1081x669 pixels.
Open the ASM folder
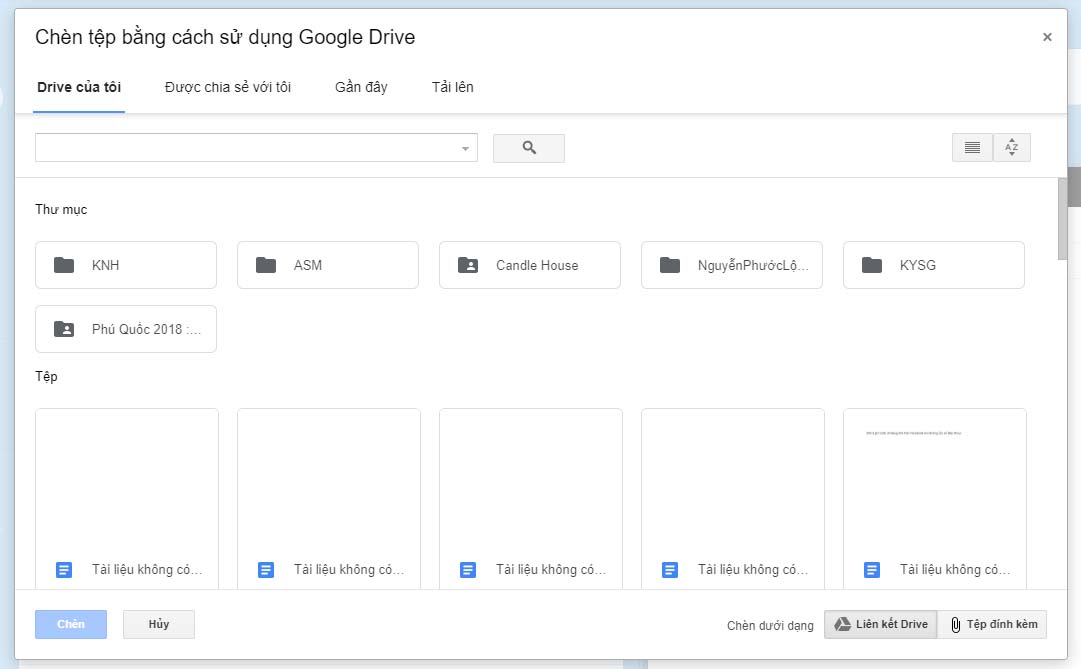click(327, 265)
